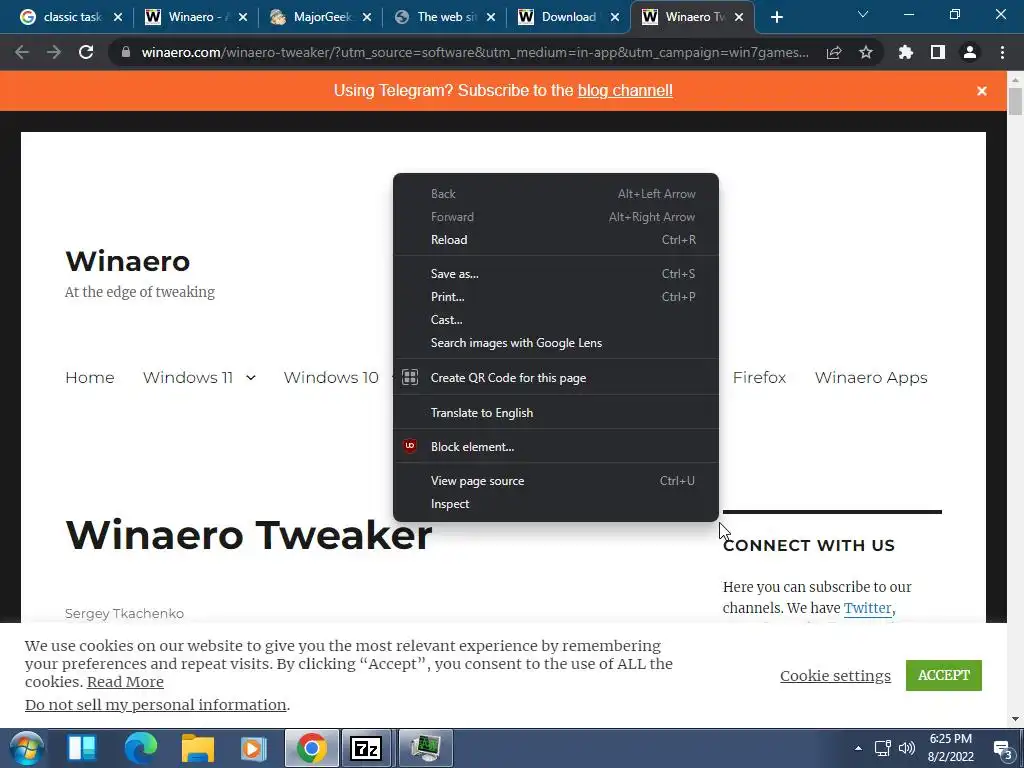Select Cast... from the context menu

(x=556, y=319)
